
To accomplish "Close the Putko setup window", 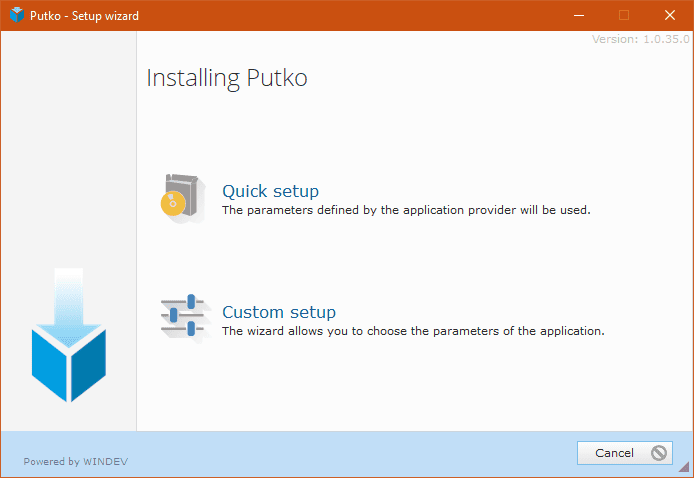I will point(670,15).
